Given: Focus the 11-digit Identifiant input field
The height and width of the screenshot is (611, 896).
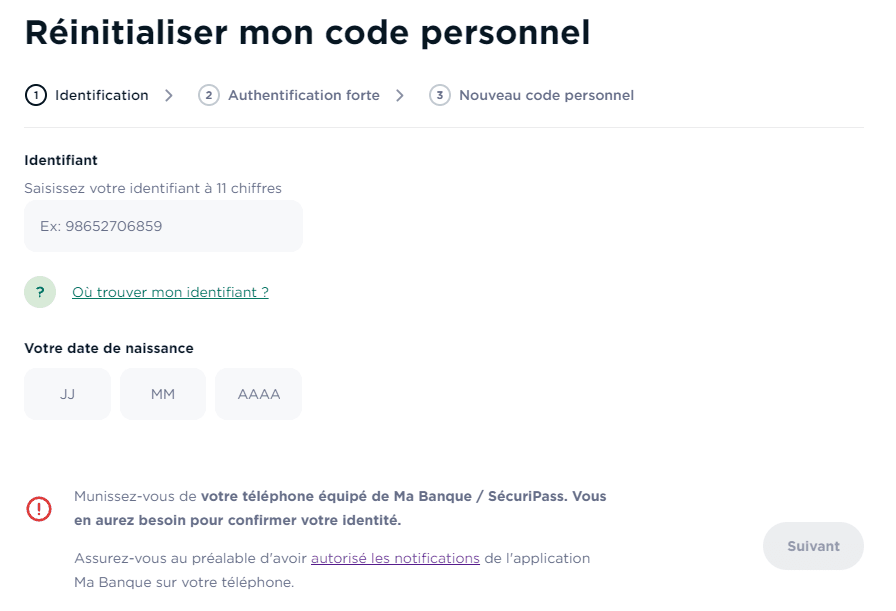Looking at the screenshot, I should [x=163, y=226].
